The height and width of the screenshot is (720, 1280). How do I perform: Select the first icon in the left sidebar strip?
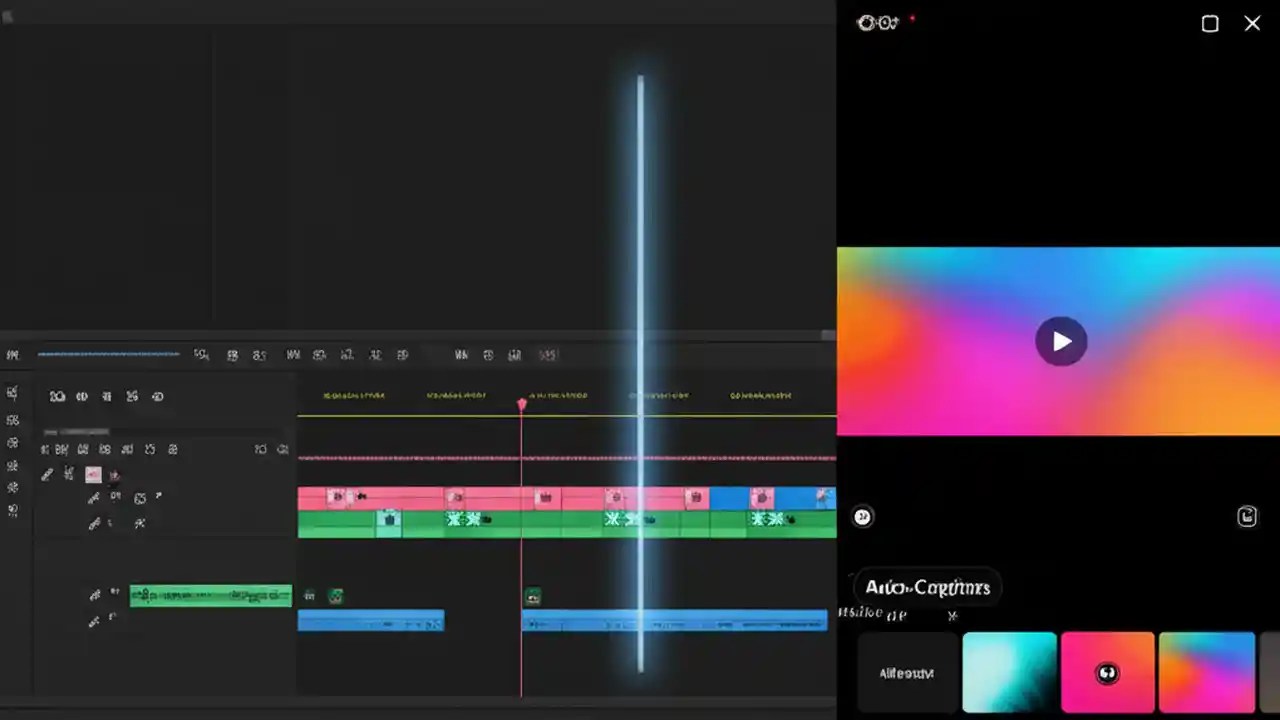tap(12, 392)
